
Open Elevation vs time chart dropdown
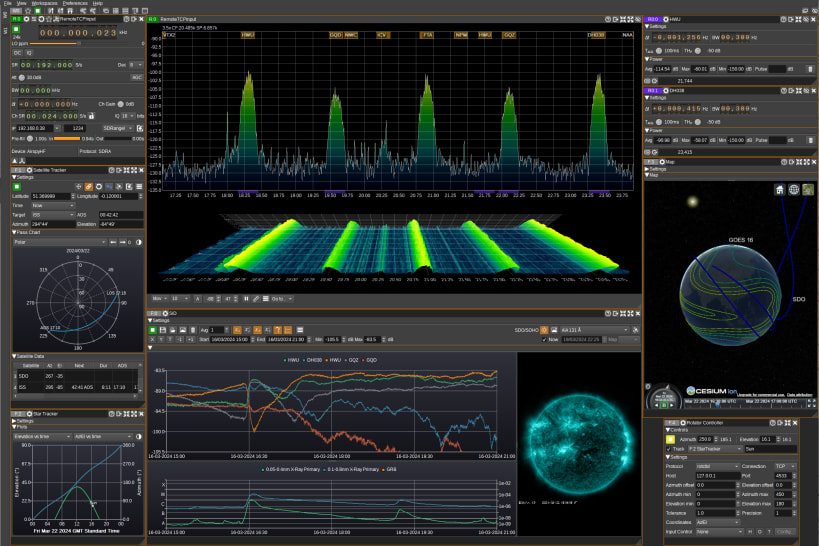pyautogui.click(x=42, y=436)
